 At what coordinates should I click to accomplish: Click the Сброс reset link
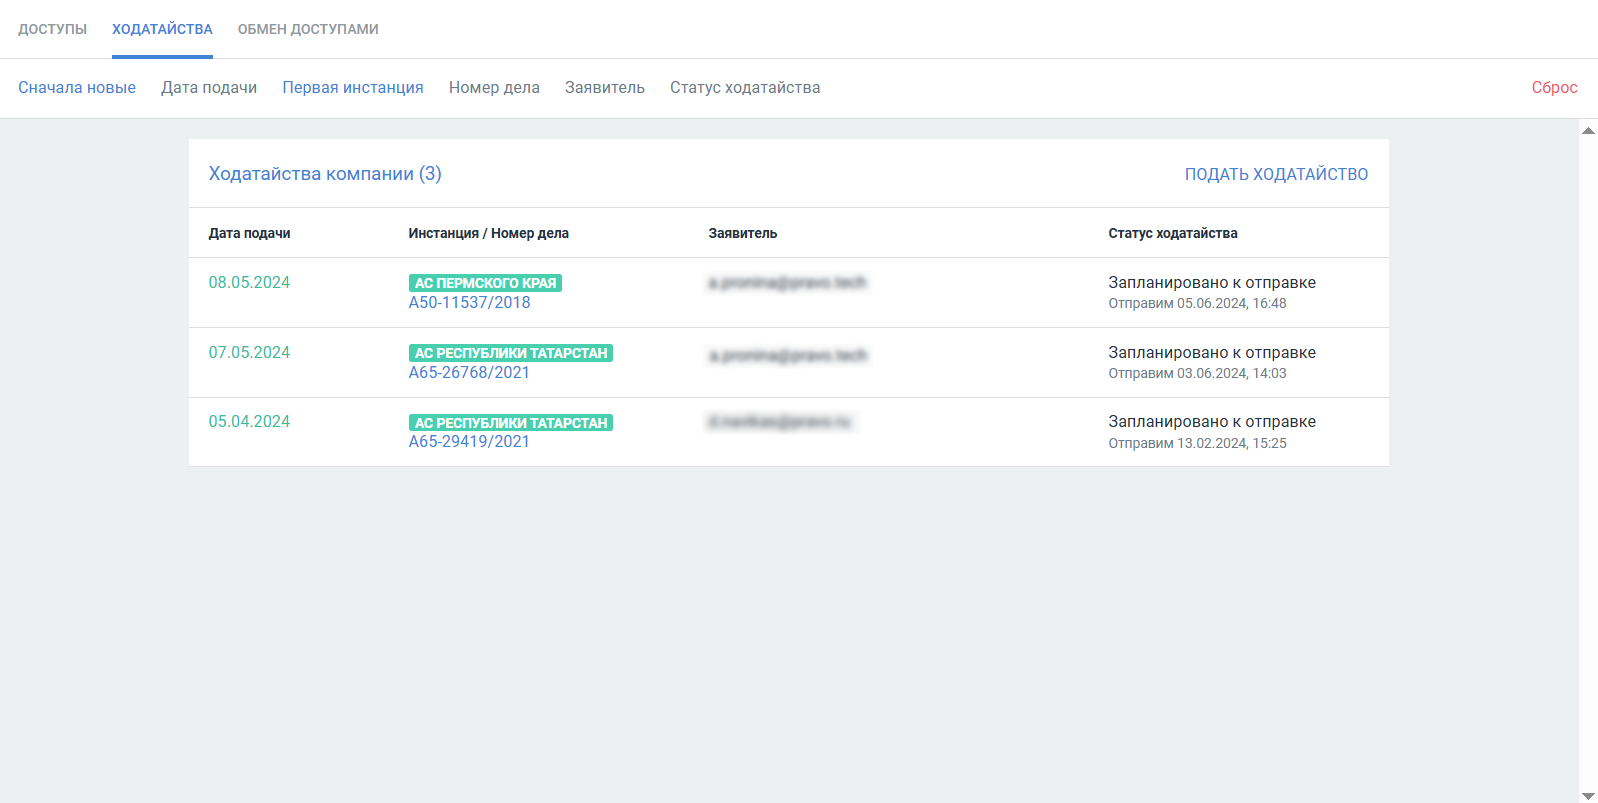1554,88
